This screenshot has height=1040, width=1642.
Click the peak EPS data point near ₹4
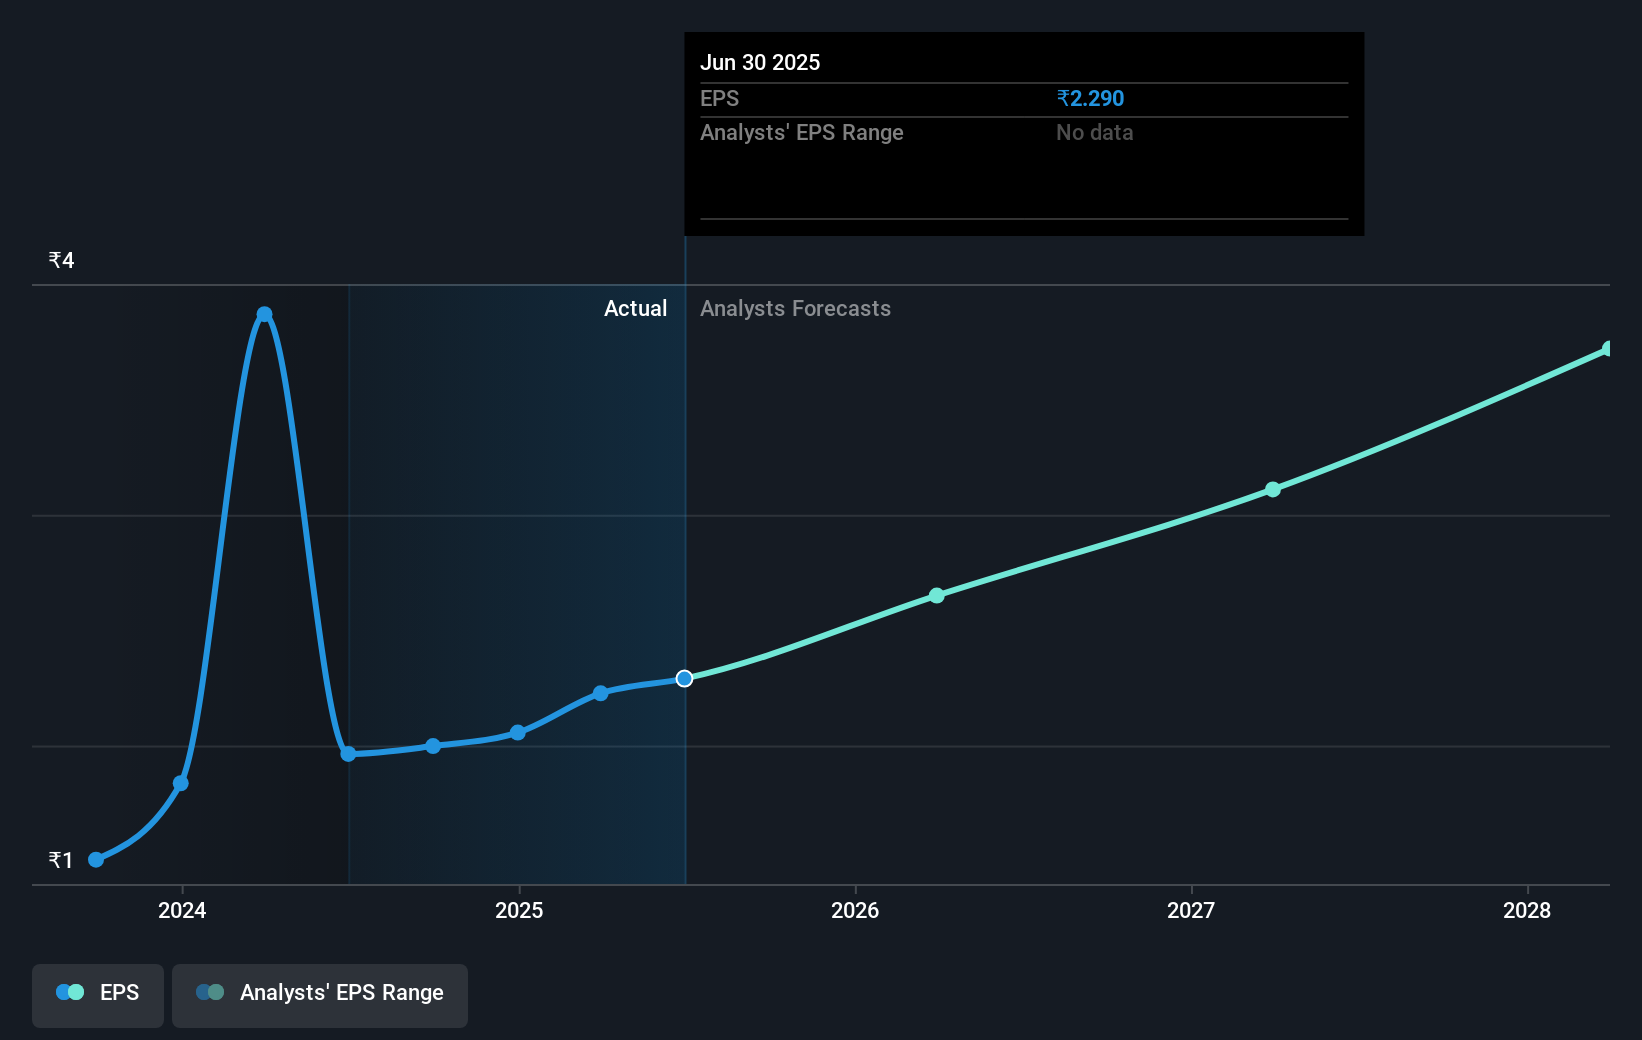(264, 314)
